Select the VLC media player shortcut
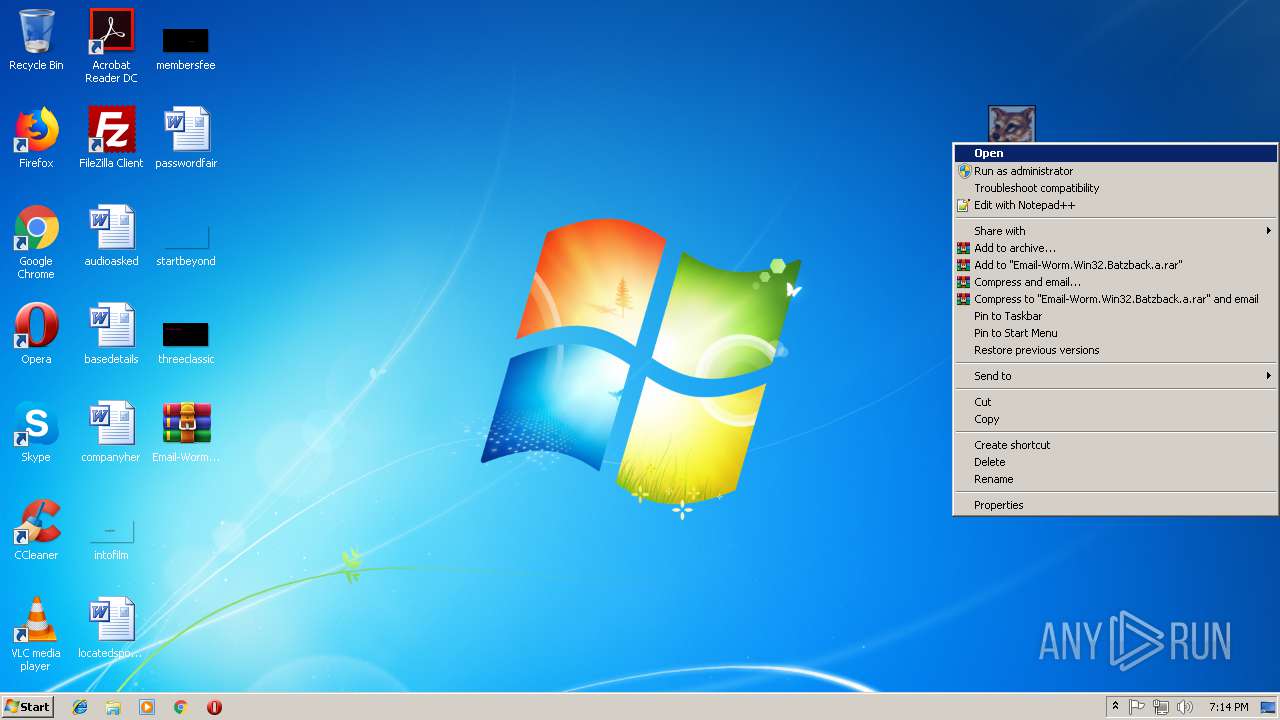 coord(36,634)
